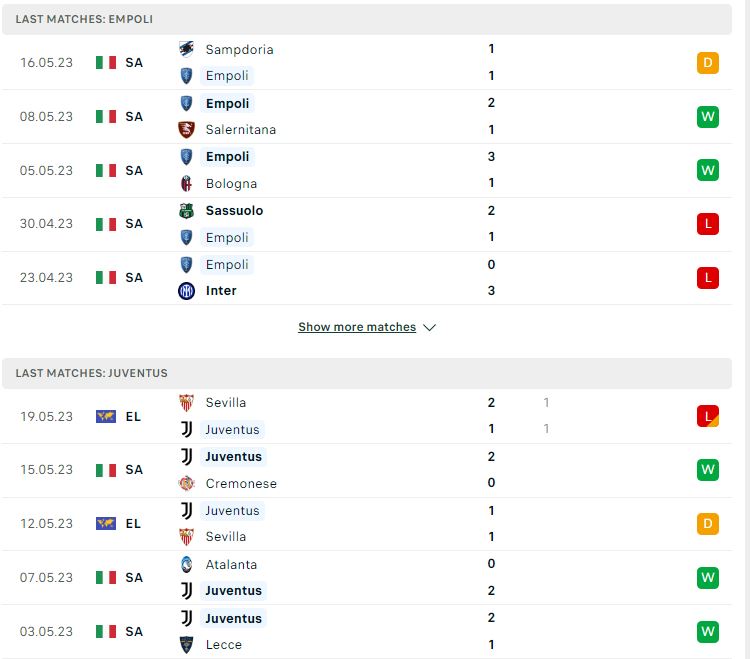750x659 pixels.
Task: Click the red L badge for Empoli vs Inter
Action: 707,278
